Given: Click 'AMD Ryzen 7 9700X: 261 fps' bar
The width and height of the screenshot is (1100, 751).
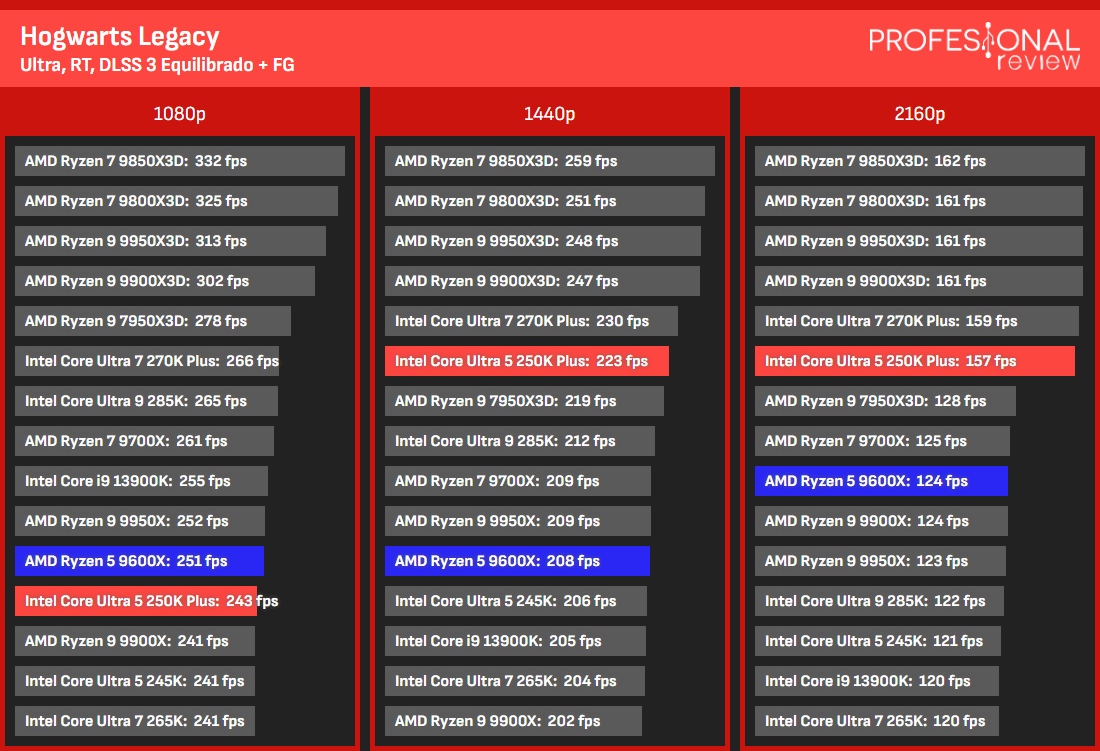Looking at the screenshot, I should pyautogui.click(x=145, y=441).
